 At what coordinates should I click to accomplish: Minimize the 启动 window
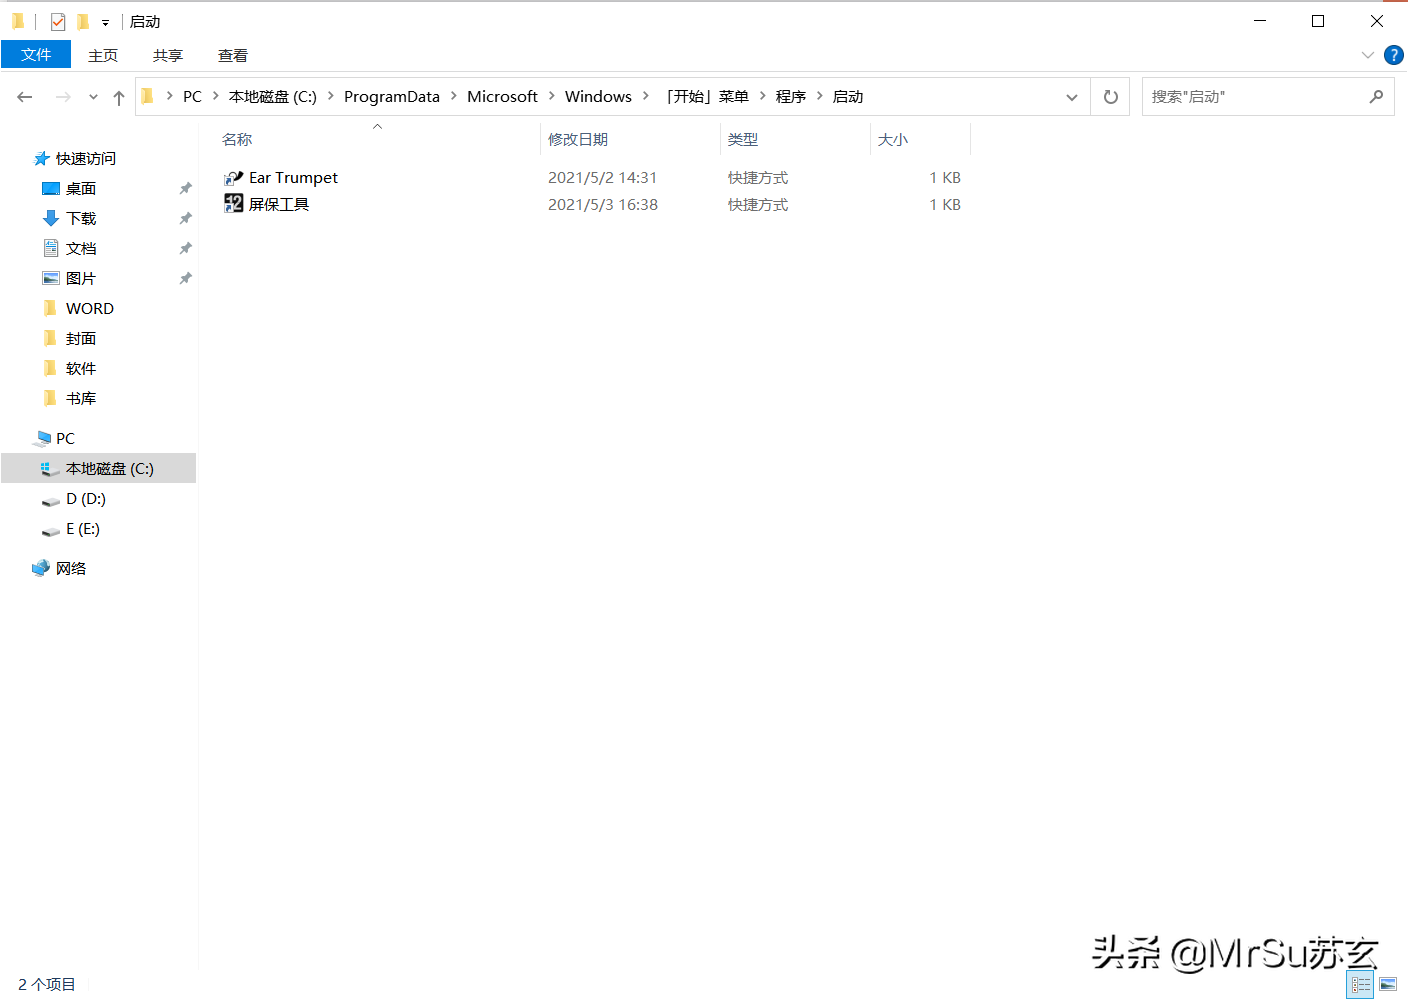(1260, 21)
